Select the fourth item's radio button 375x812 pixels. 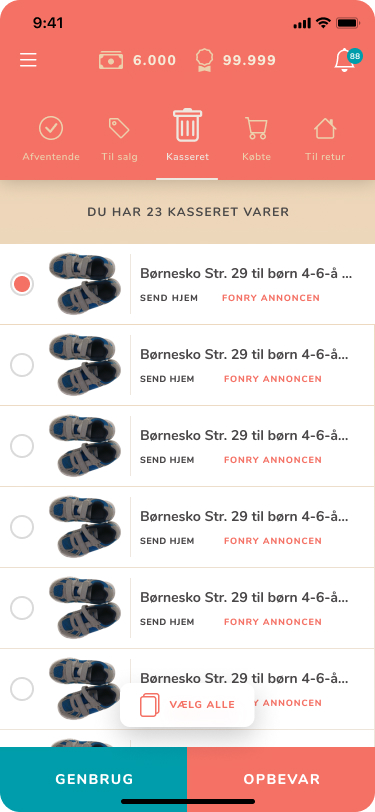pos(22,527)
